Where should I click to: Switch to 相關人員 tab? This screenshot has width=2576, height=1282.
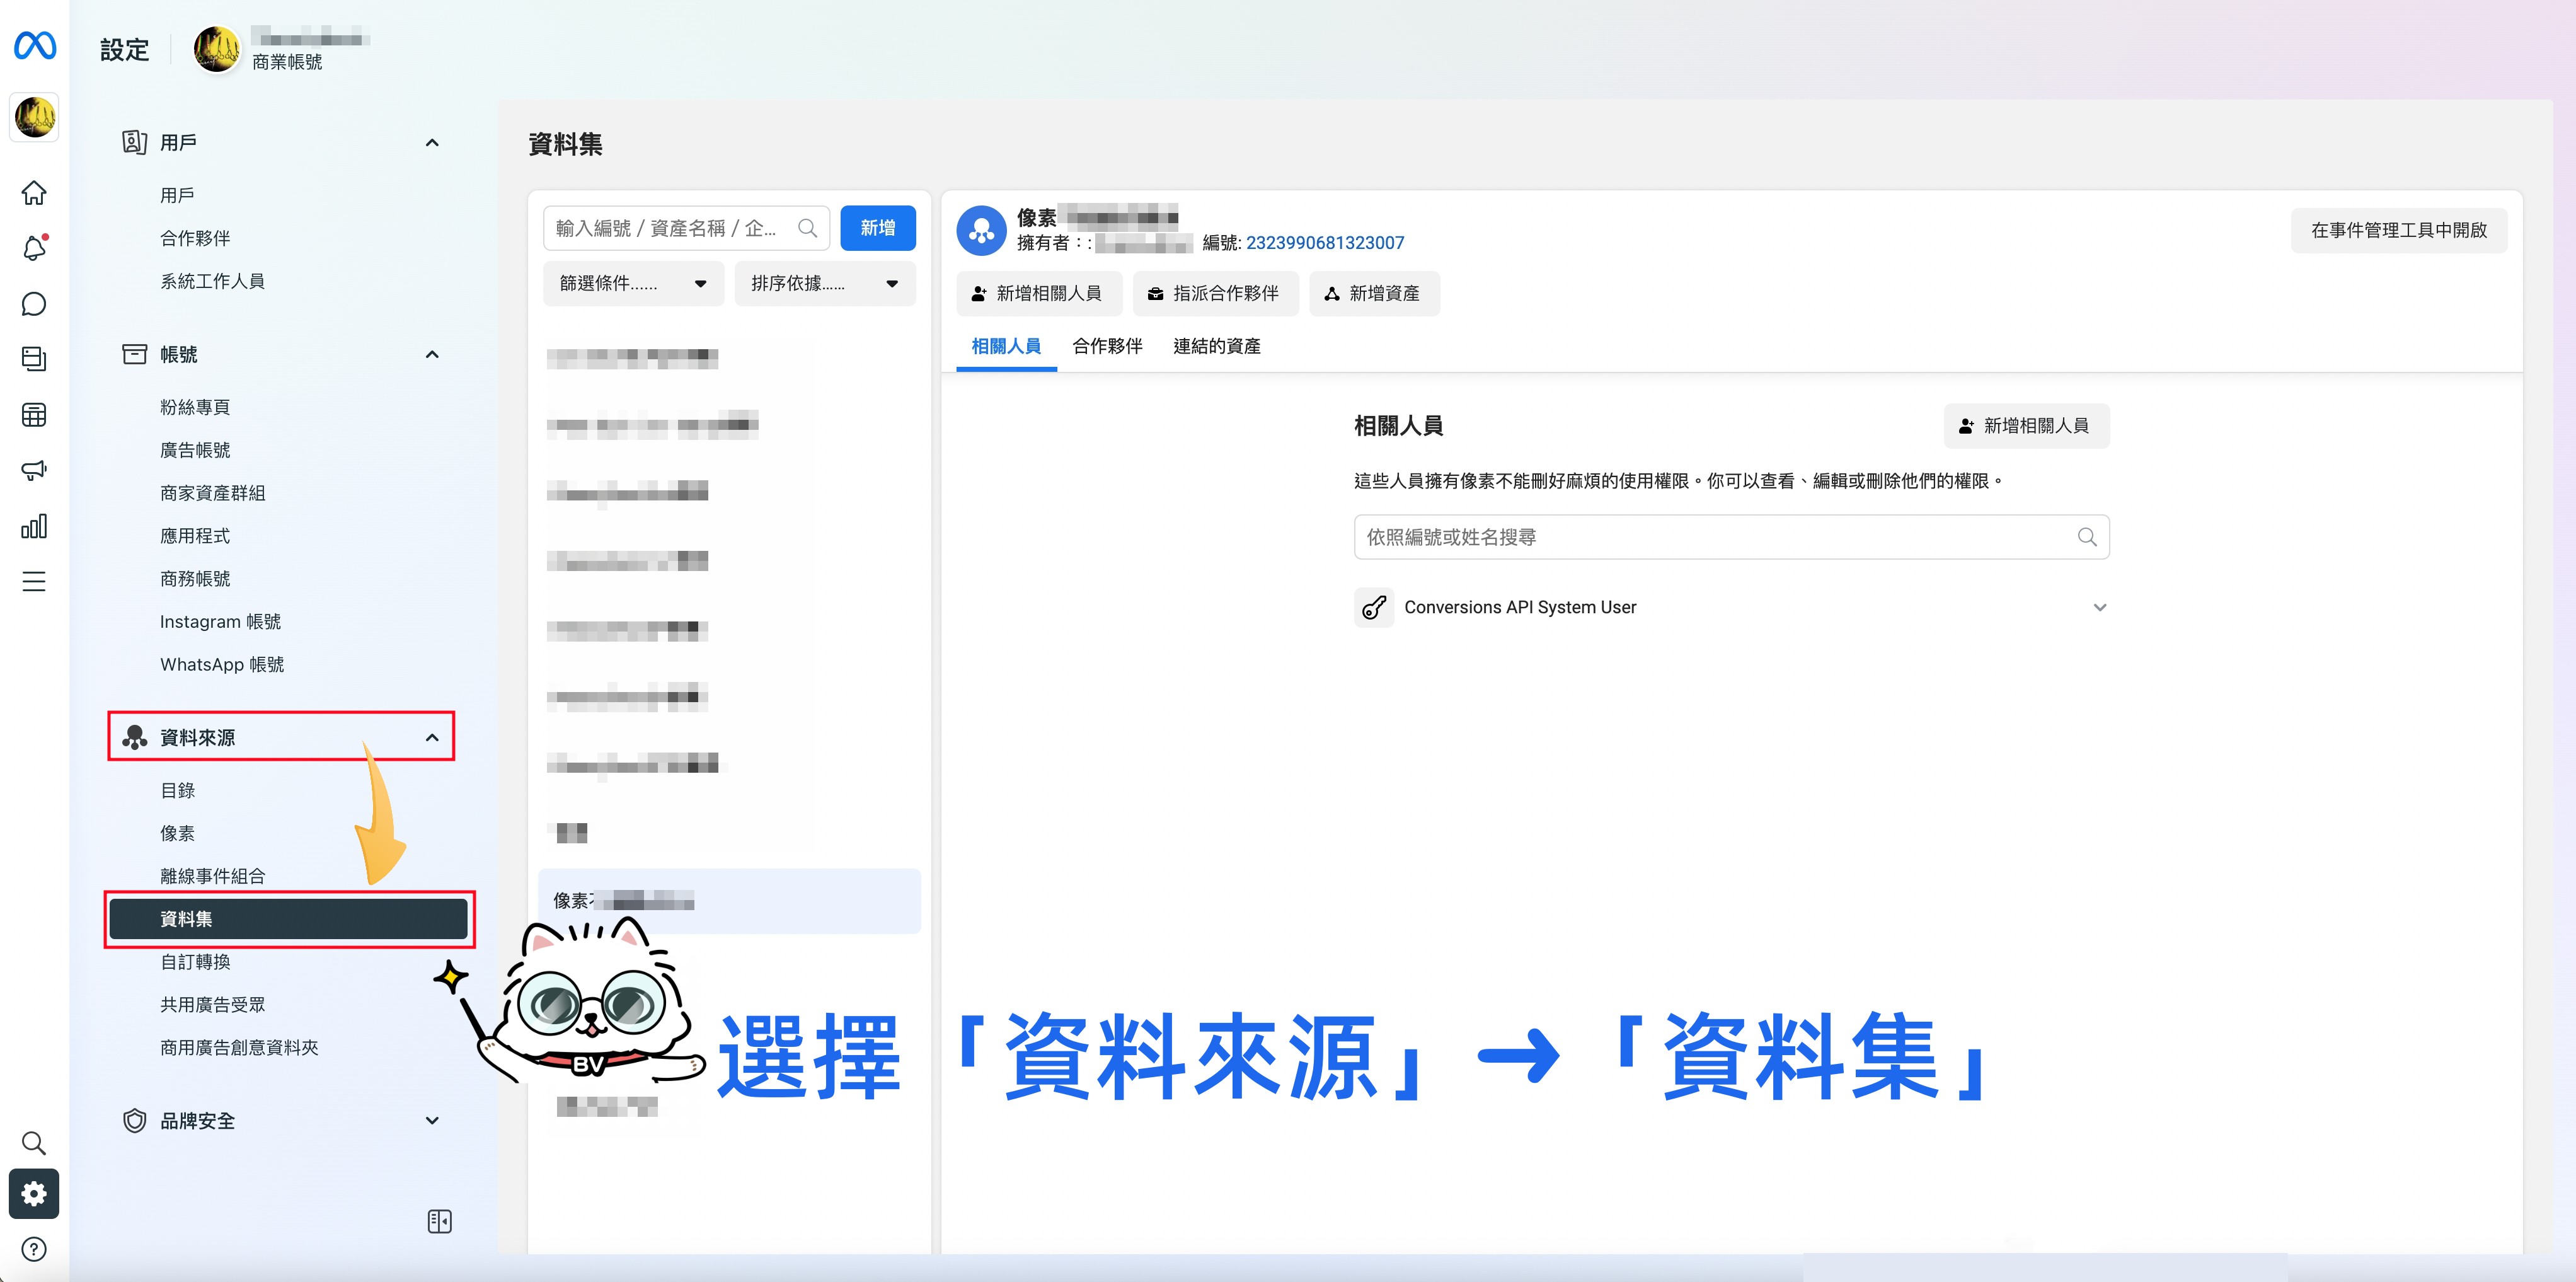coord(1006,346)
